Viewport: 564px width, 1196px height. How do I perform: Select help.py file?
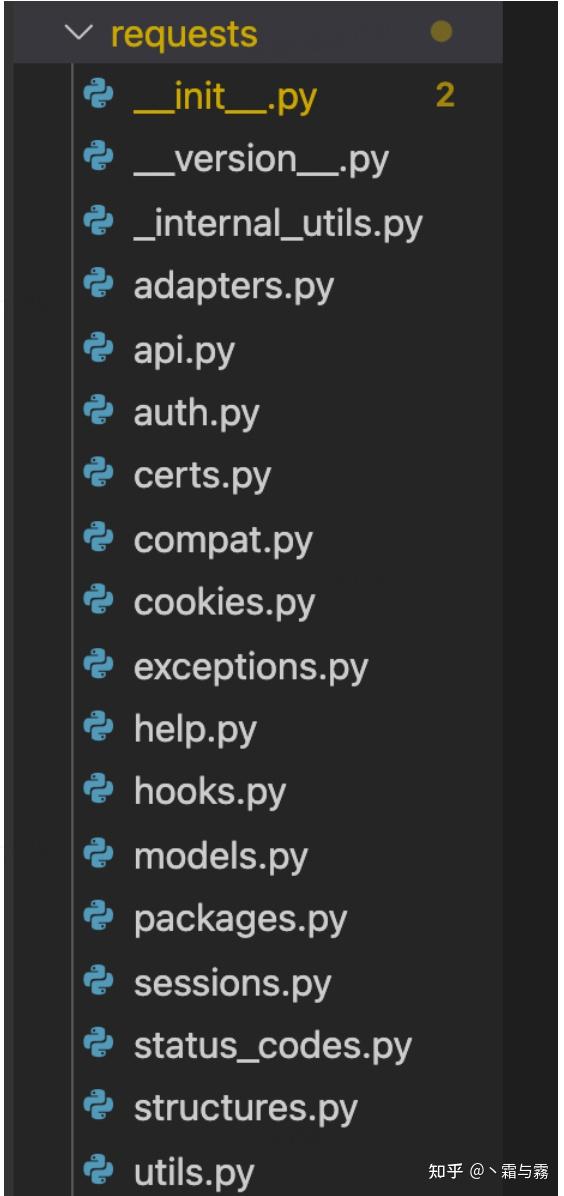click(x=195, y=730)
